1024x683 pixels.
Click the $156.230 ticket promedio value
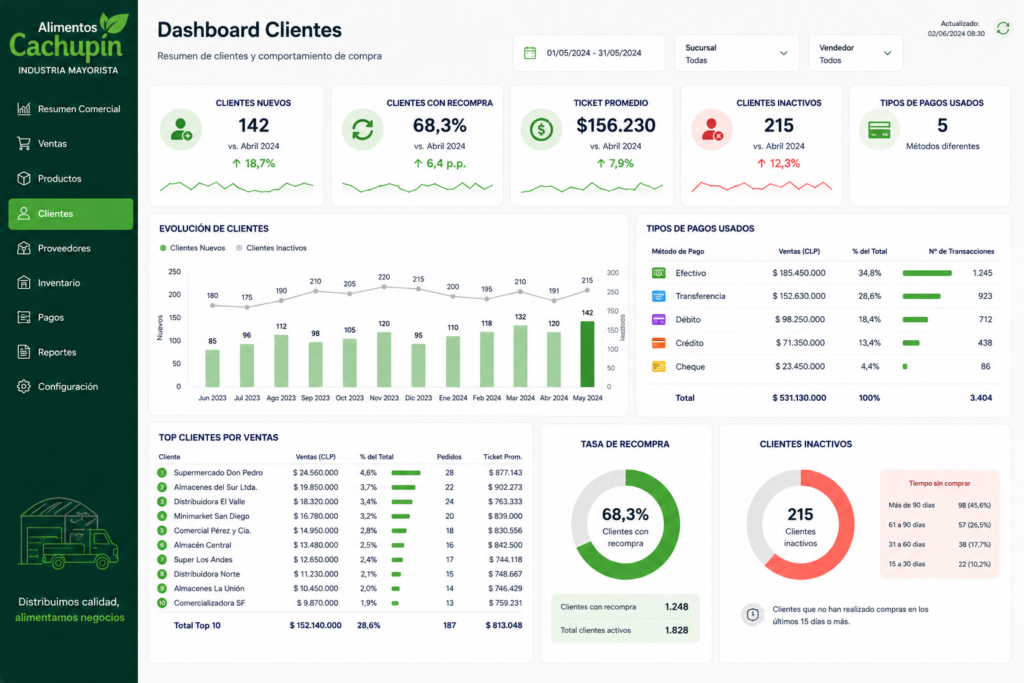[x=616, y=125]
